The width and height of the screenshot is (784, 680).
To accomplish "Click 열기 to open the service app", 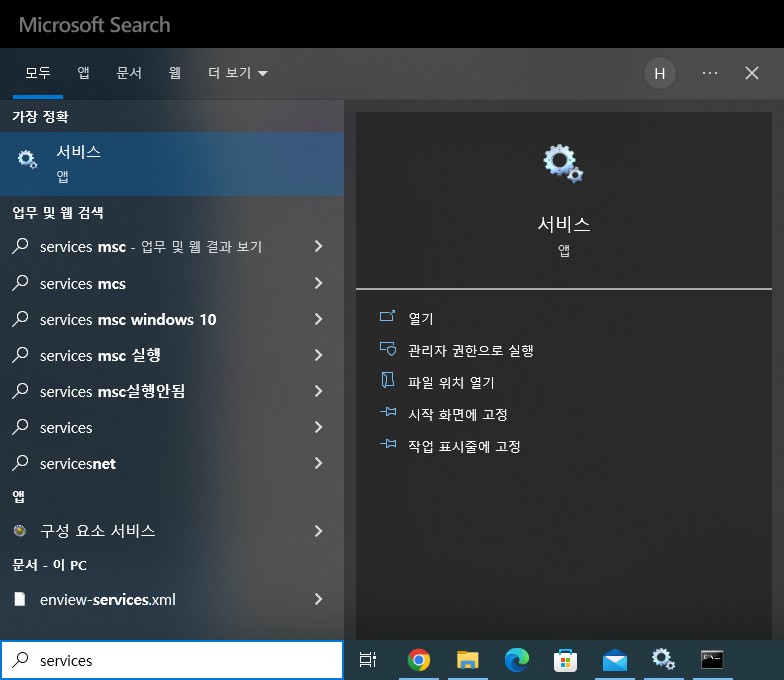I will [421, 318].
